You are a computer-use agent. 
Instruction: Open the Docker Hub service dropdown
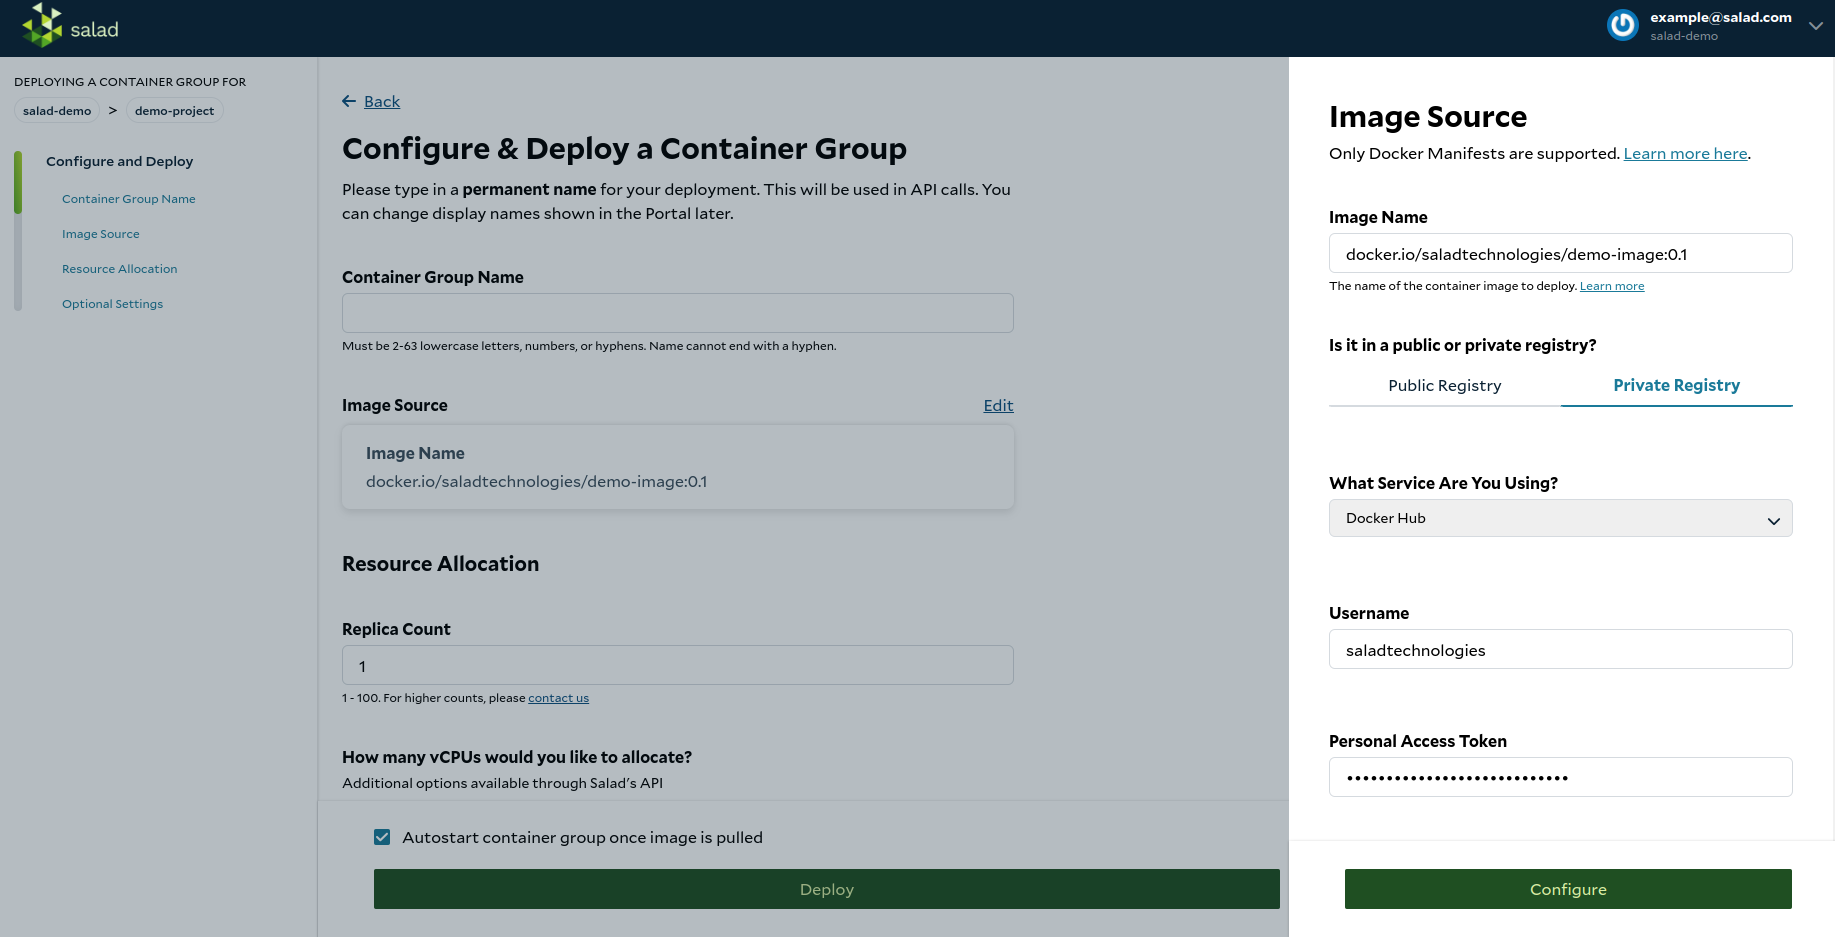1560,518
